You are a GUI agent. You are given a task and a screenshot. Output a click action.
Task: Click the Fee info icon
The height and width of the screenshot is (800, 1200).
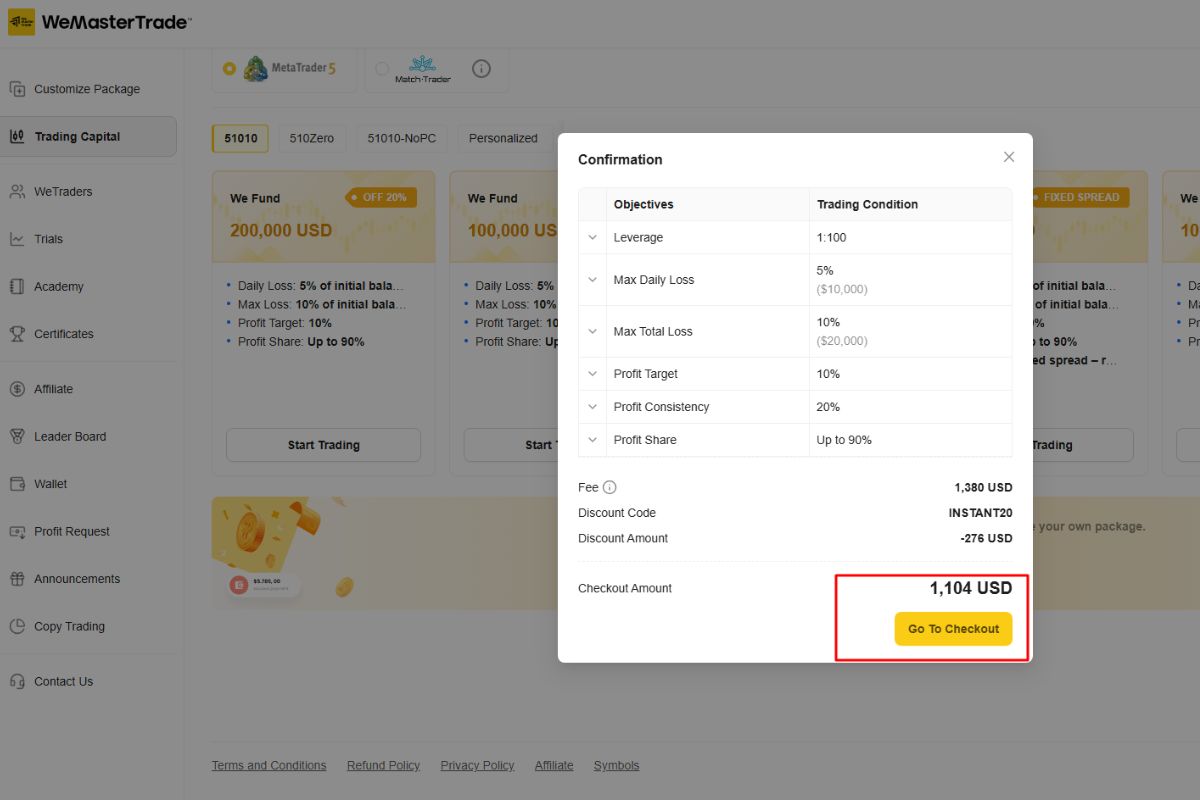pyautogui.click(x=610, y=488)
